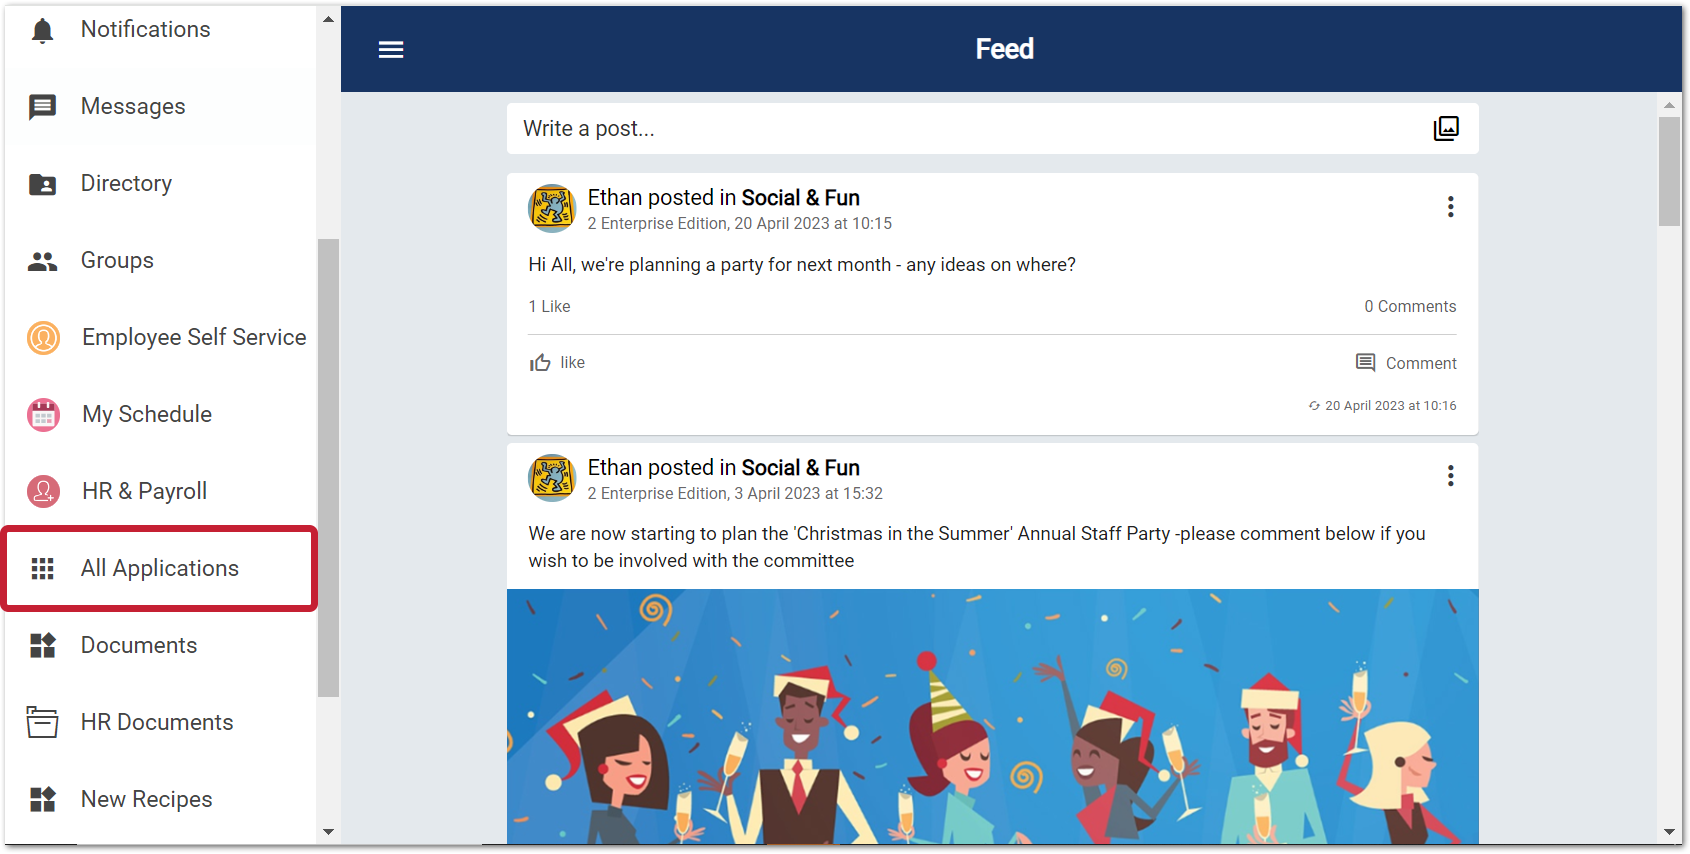
Task: Open Employee Self Service icon
Action: click(42, 338)
